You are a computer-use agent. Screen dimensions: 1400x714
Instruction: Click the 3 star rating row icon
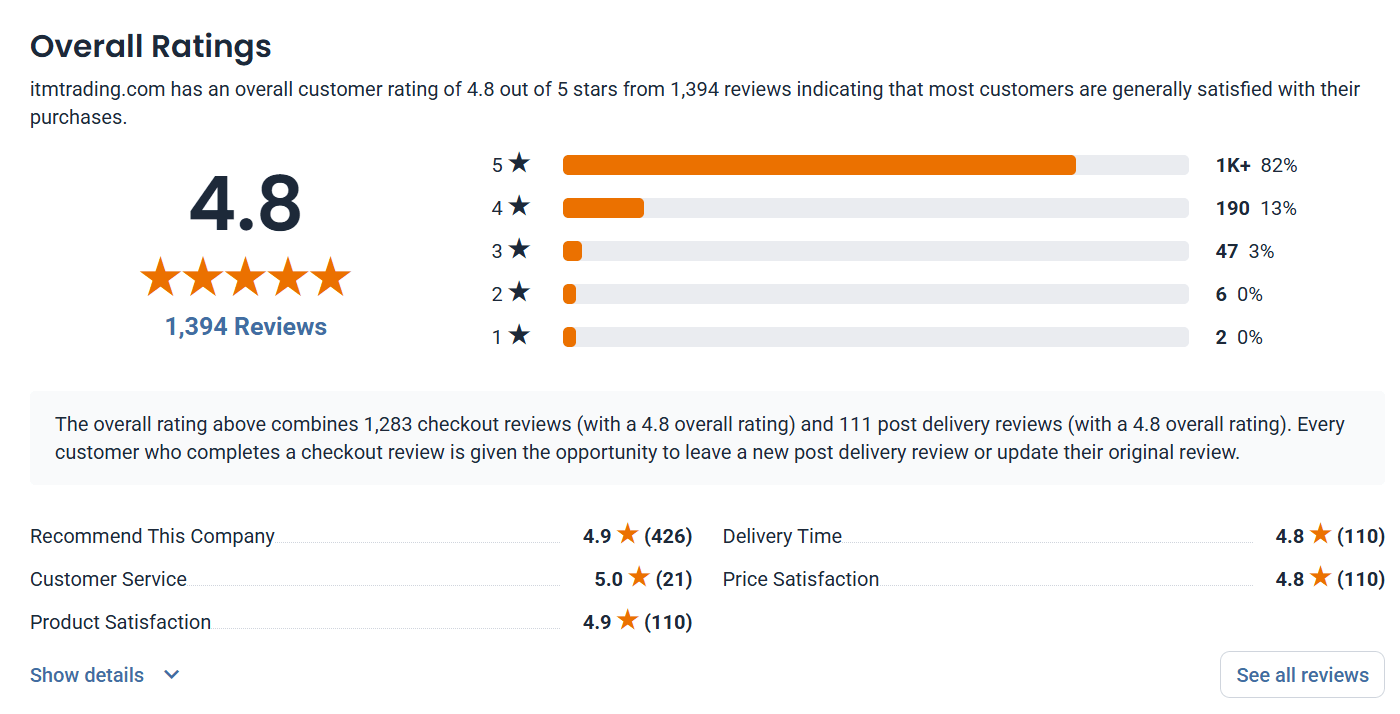pyautogui.click(x=518, y=249)
